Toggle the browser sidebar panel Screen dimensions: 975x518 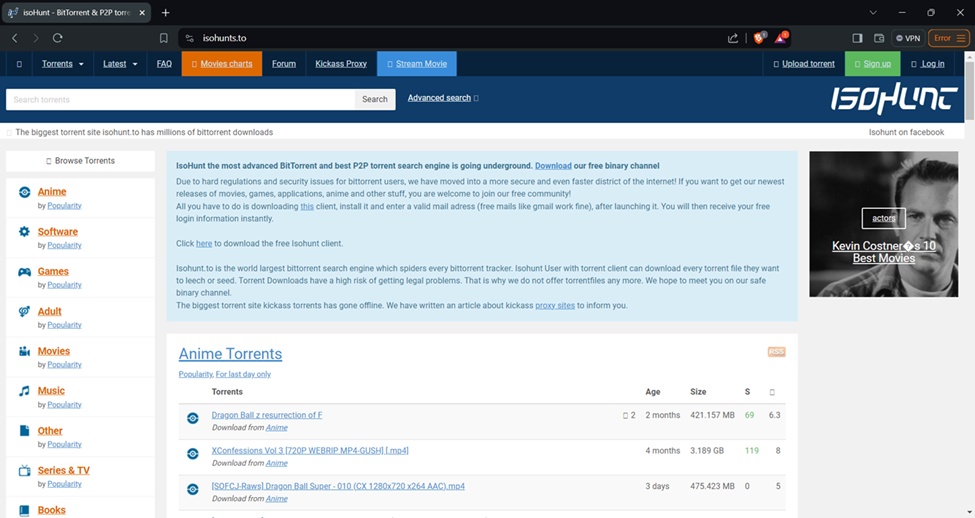(x=857, y=38)
